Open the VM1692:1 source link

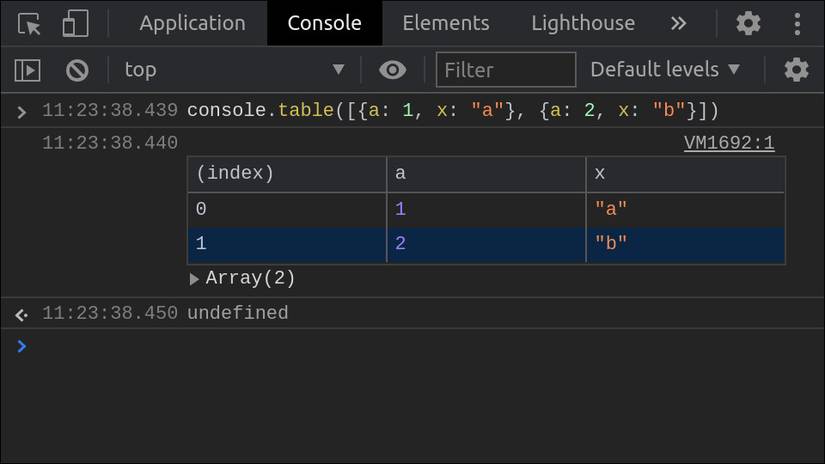729,143
